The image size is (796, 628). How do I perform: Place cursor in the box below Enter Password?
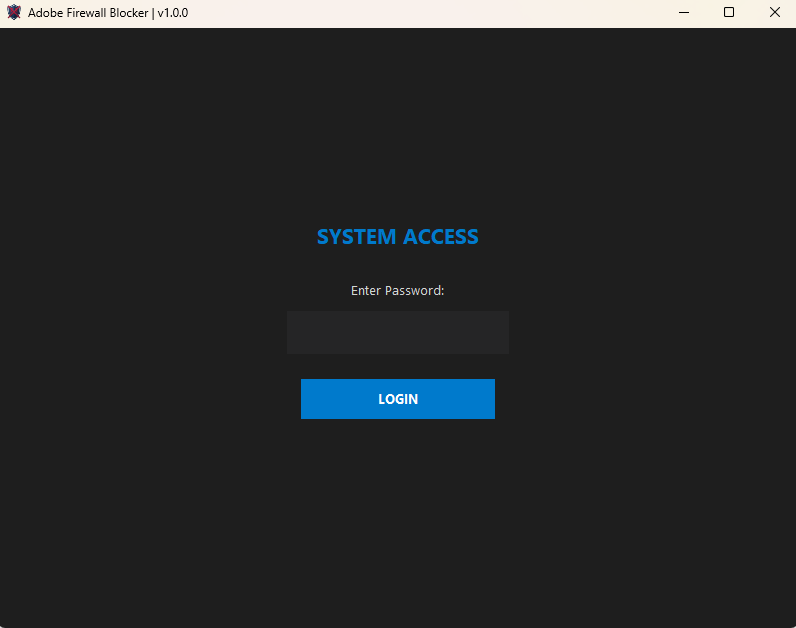[x=397, y=332]
